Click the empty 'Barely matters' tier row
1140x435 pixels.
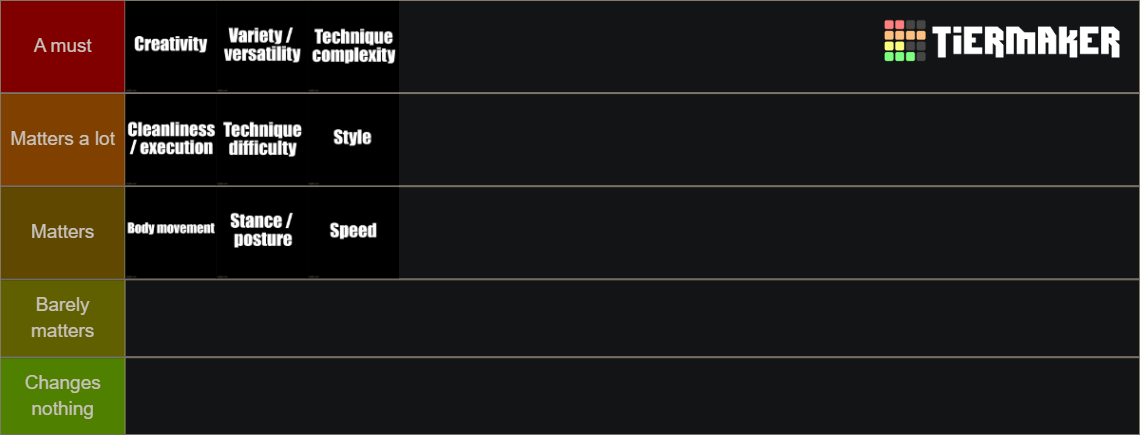(x=632, y=318)
